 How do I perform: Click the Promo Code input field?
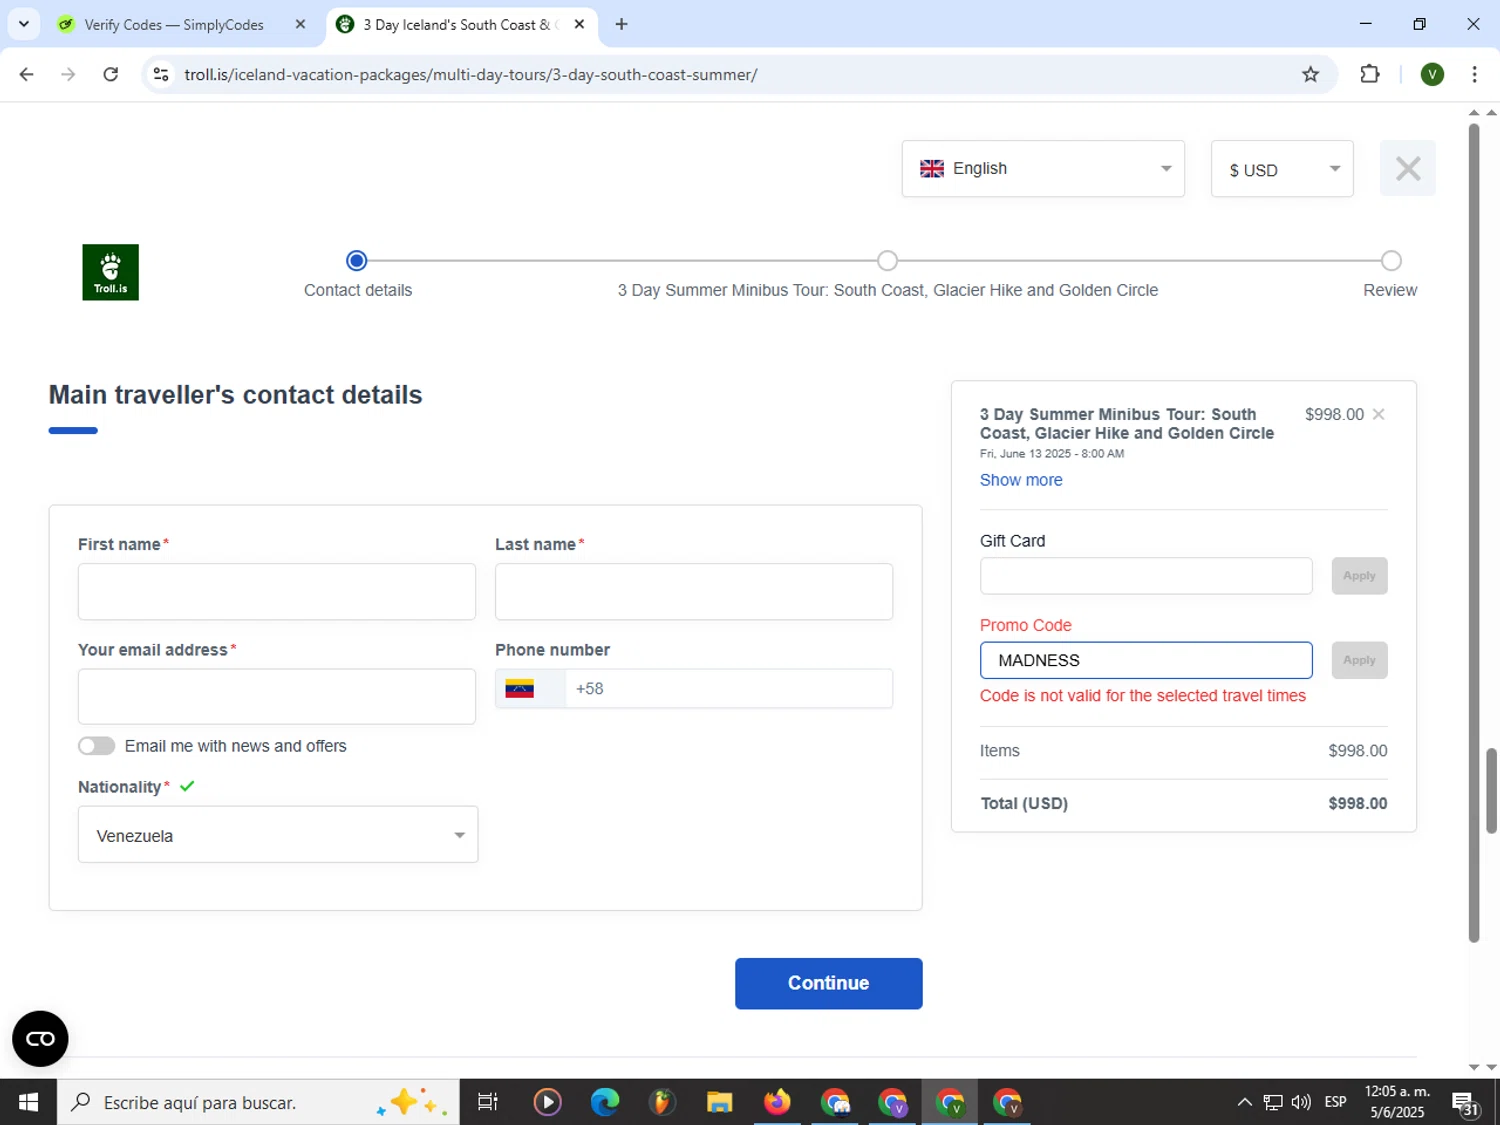coord(1146,660)
